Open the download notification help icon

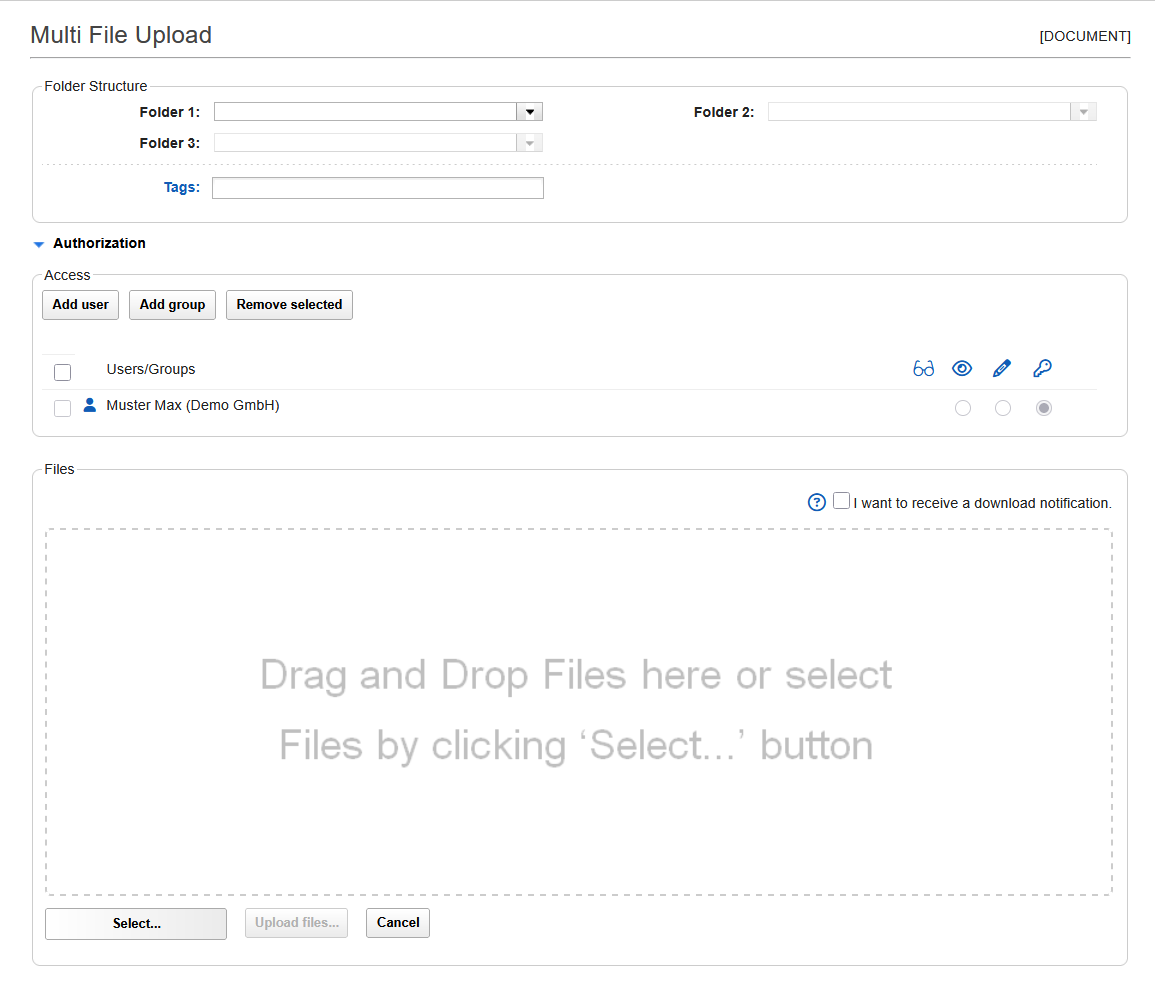816,502
